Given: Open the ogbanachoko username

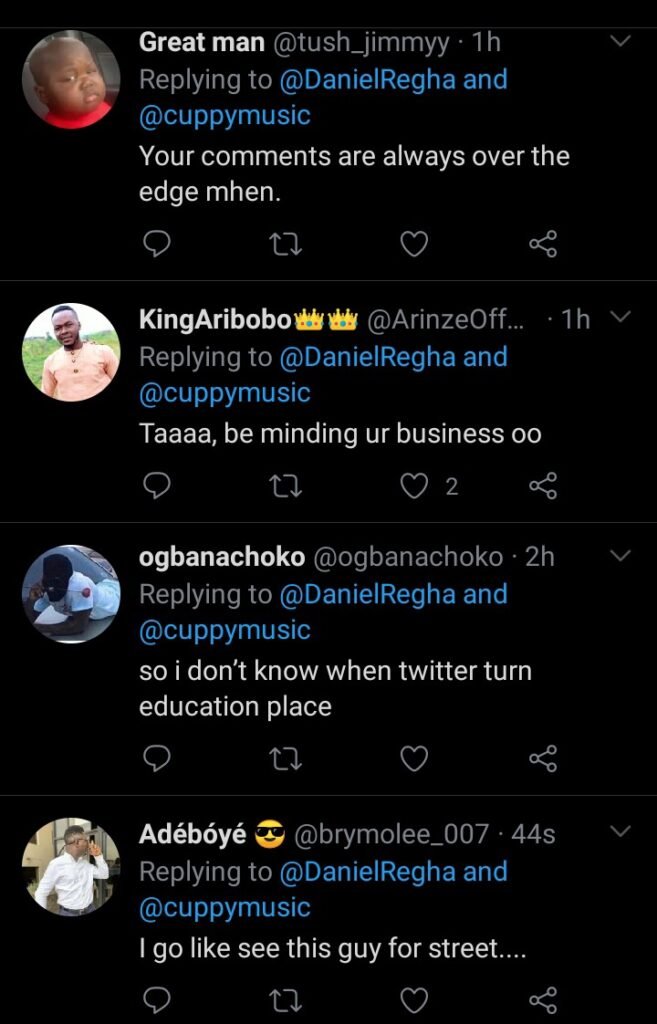Looking at the screenshot, I should [x=221, y=557].
